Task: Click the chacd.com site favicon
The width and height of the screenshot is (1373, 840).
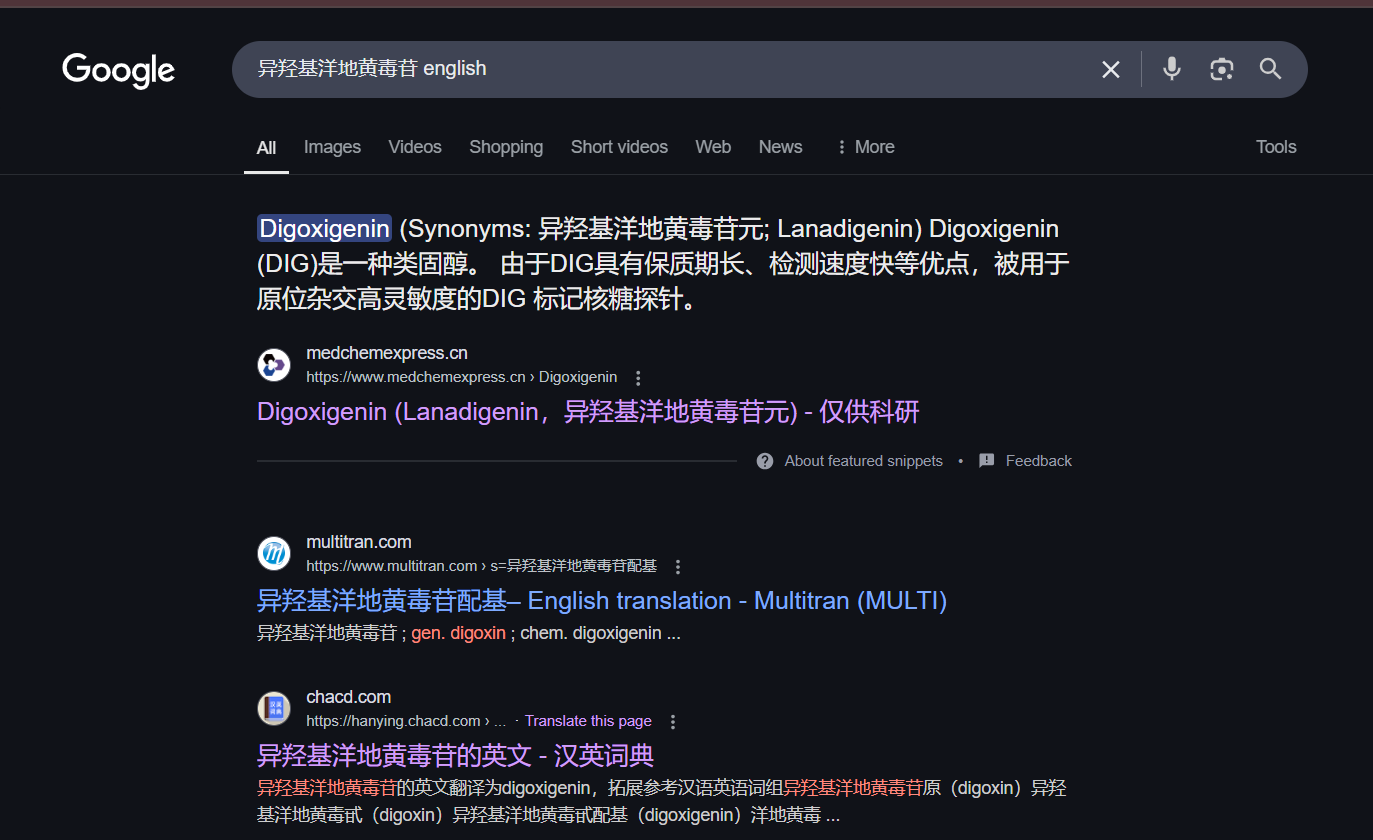Action: tap(274, 709)
